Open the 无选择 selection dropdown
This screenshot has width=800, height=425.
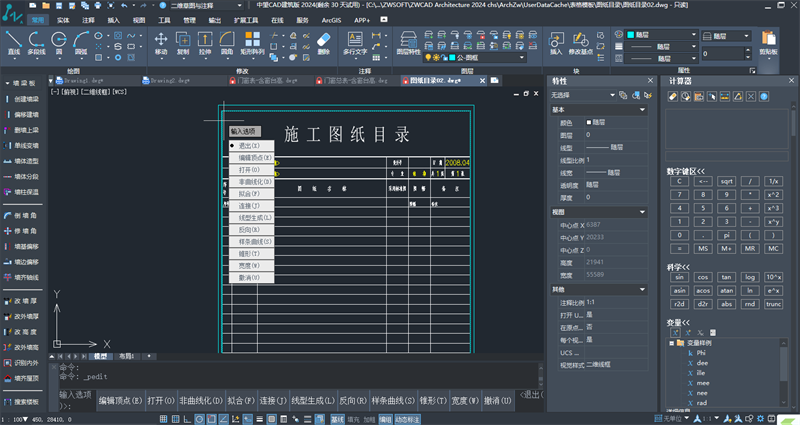point(583,95)
